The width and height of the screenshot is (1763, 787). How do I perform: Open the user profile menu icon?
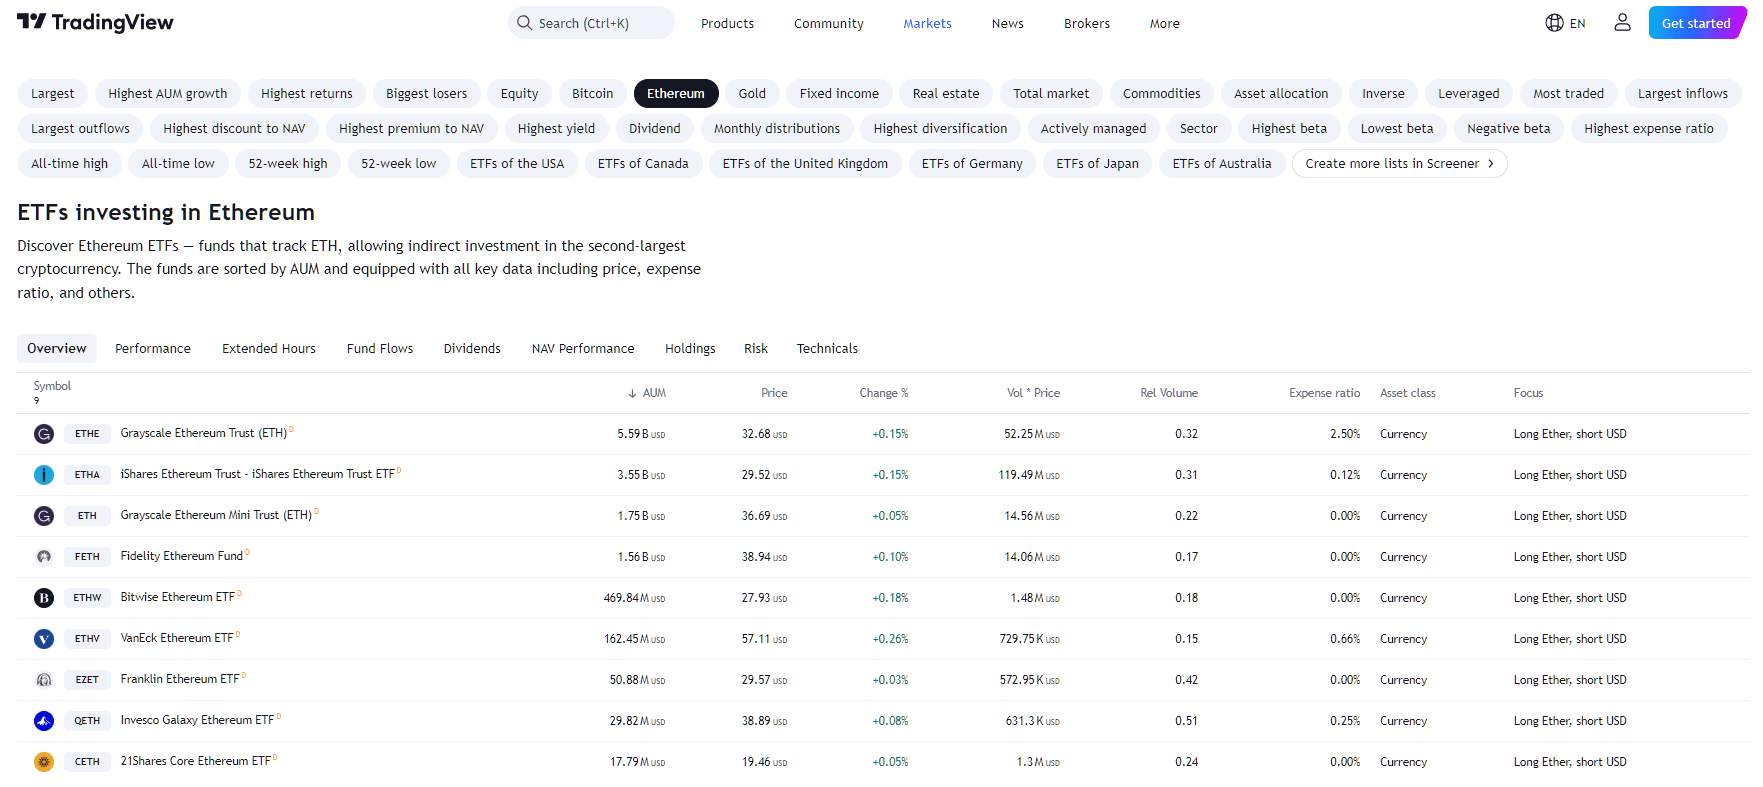[x=1622, y=22]
